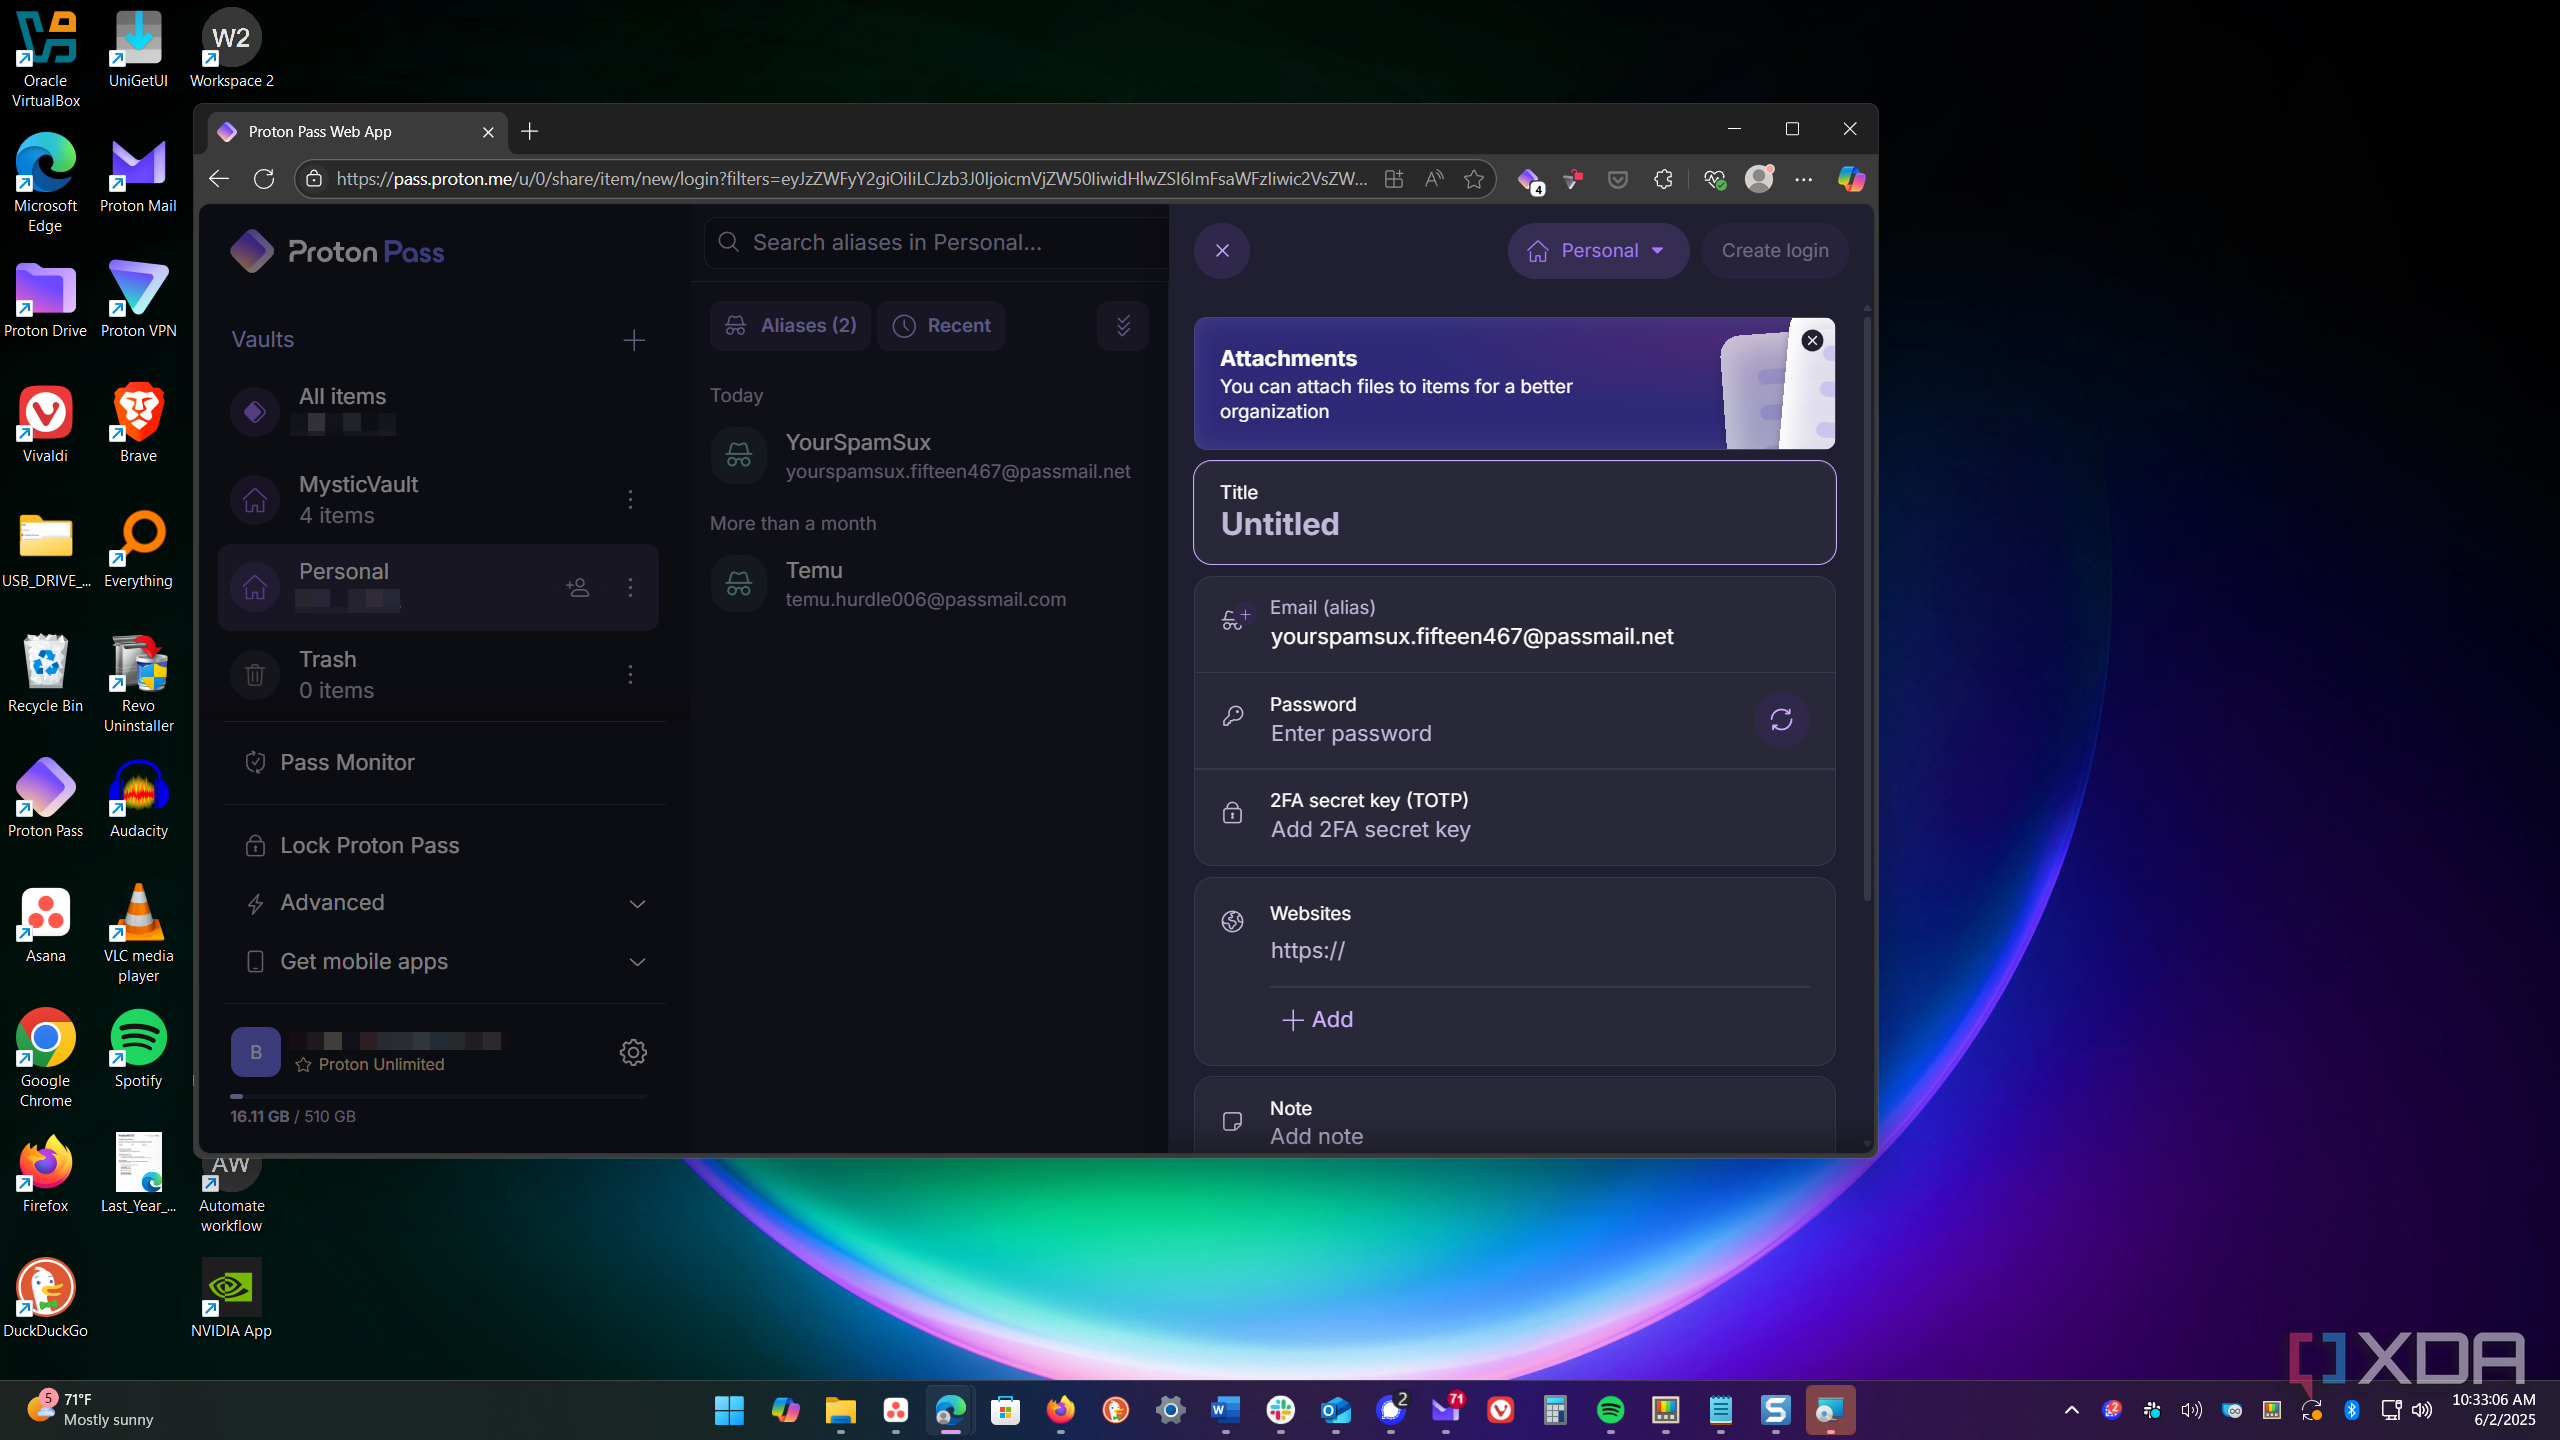Add a new vault with plus icon

point(634,340)
